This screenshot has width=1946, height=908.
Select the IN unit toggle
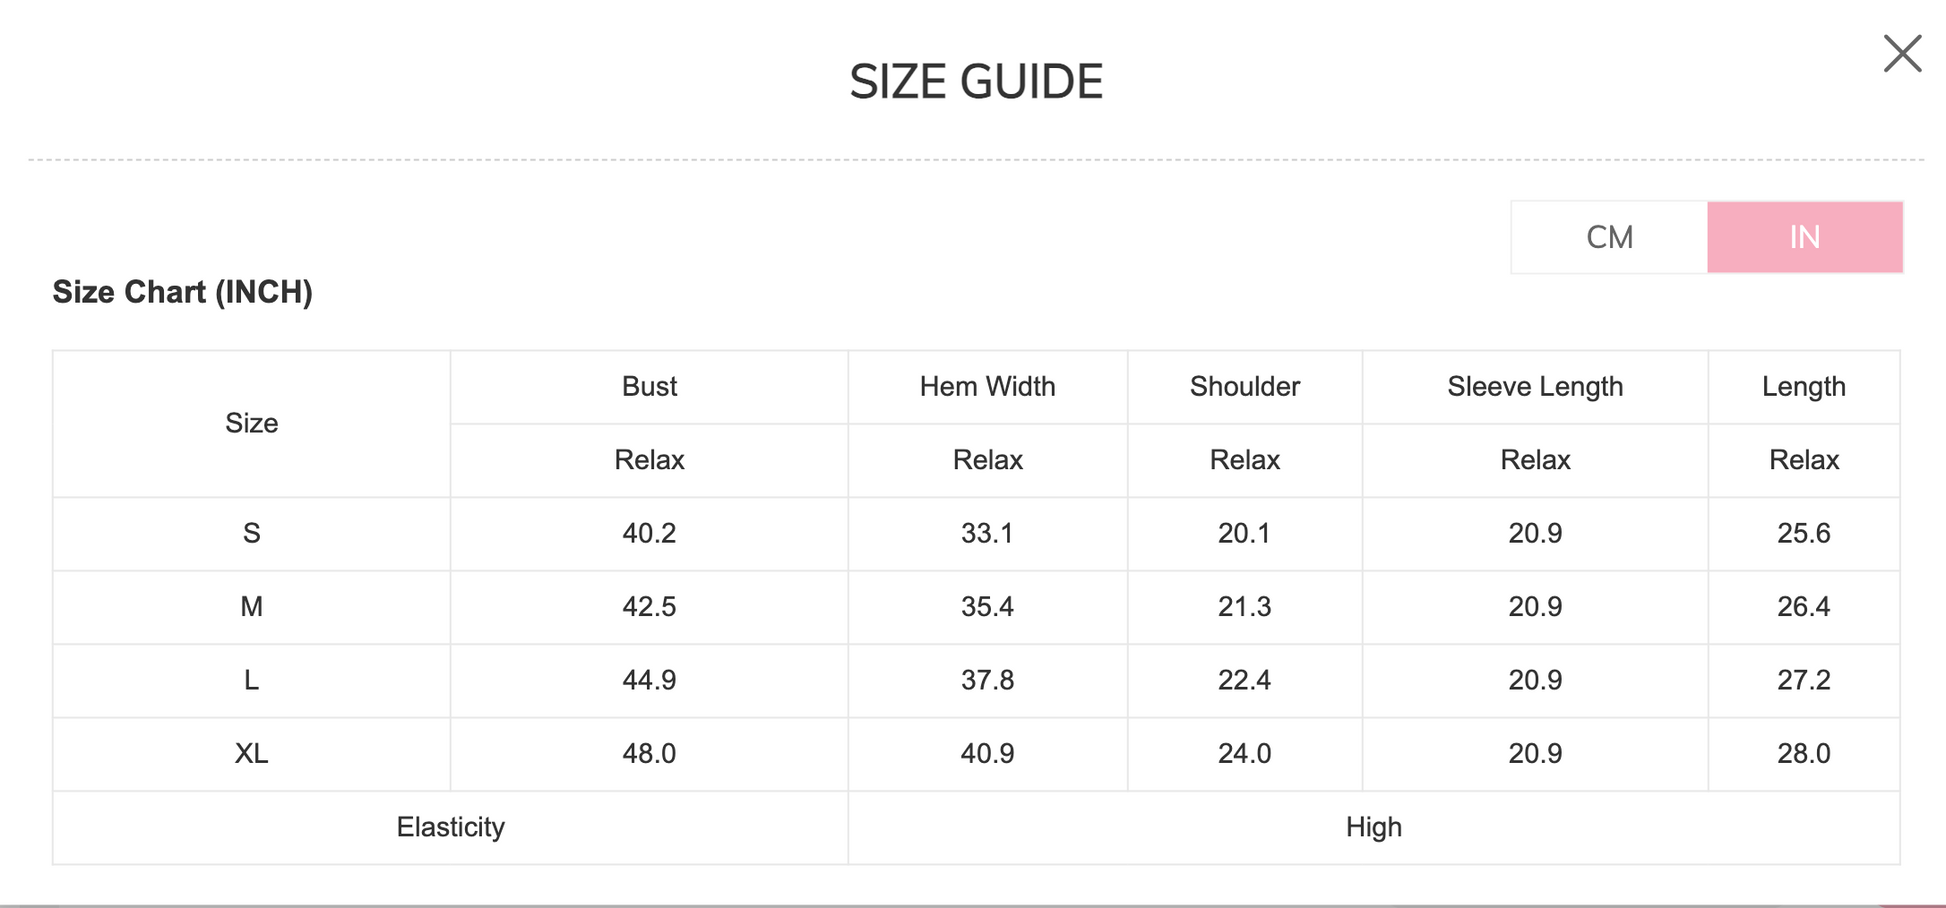coord(1804,237)
